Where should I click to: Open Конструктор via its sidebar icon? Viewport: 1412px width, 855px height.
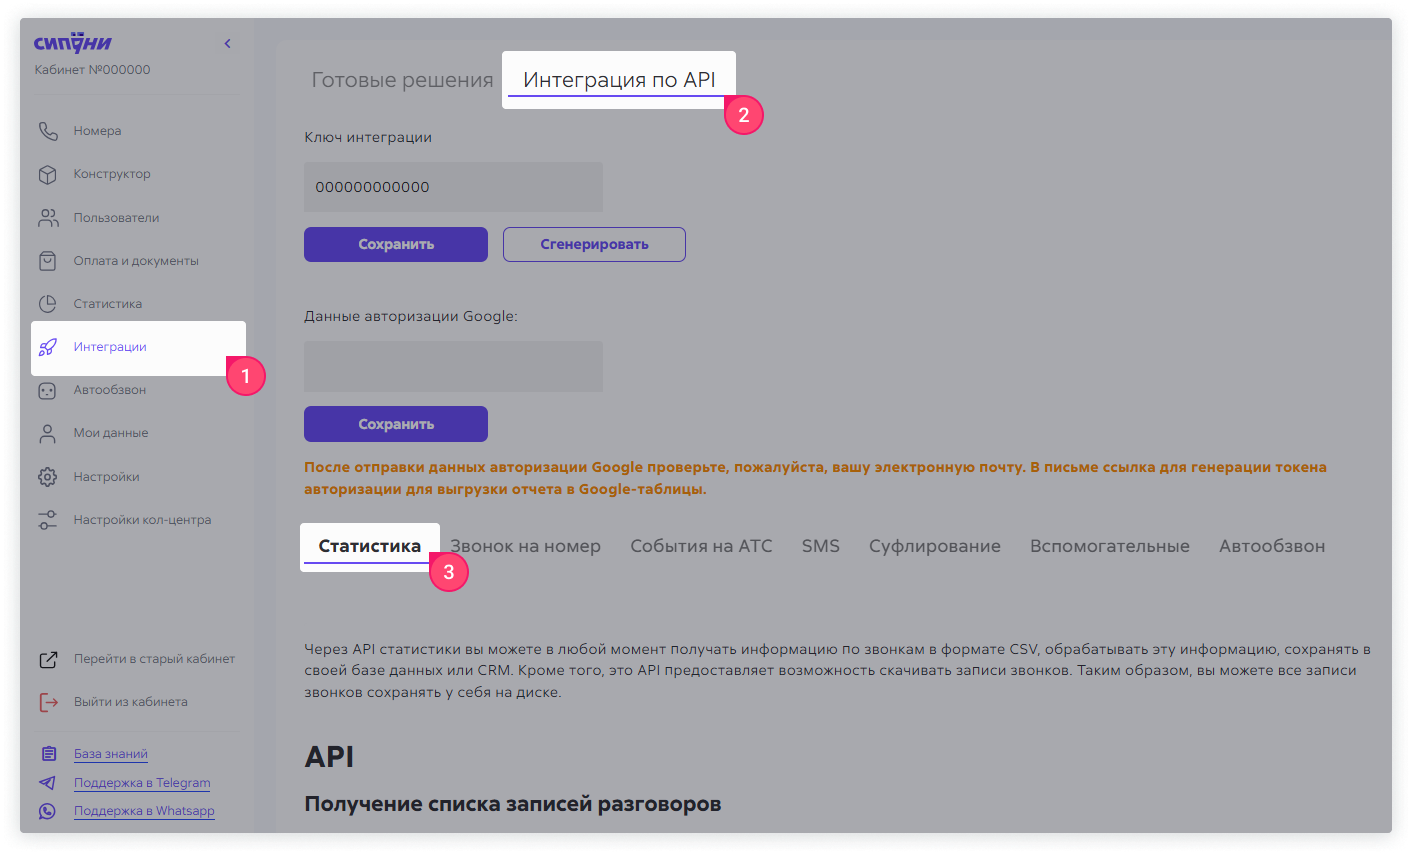[46, 174]
